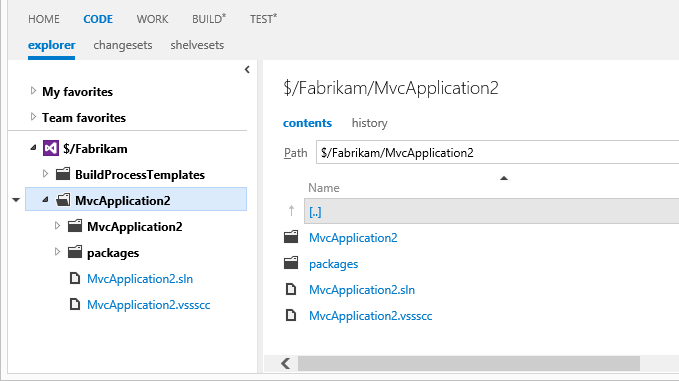Go up via [..] link
The height and width of the screenshot is (381, 679).
pos(315,212)
